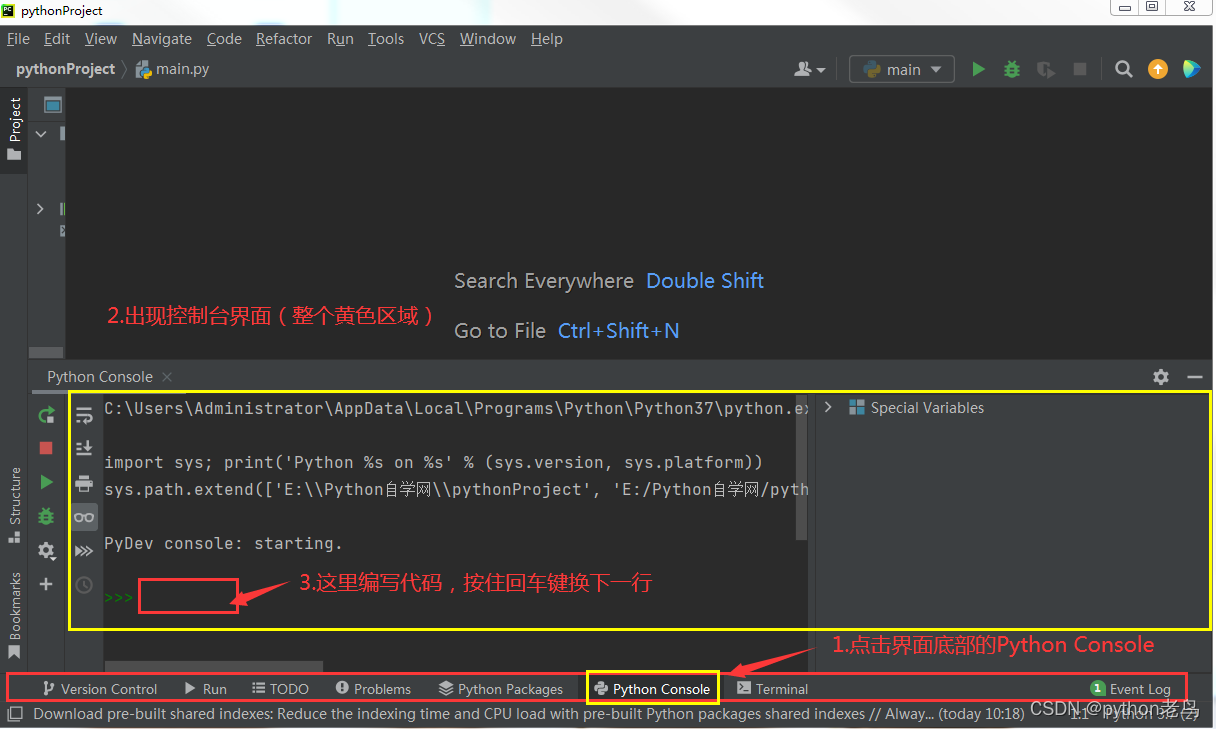Open console settings gear in the left toolbar
Screen dimensions: 1216x729
click(46, 550)
